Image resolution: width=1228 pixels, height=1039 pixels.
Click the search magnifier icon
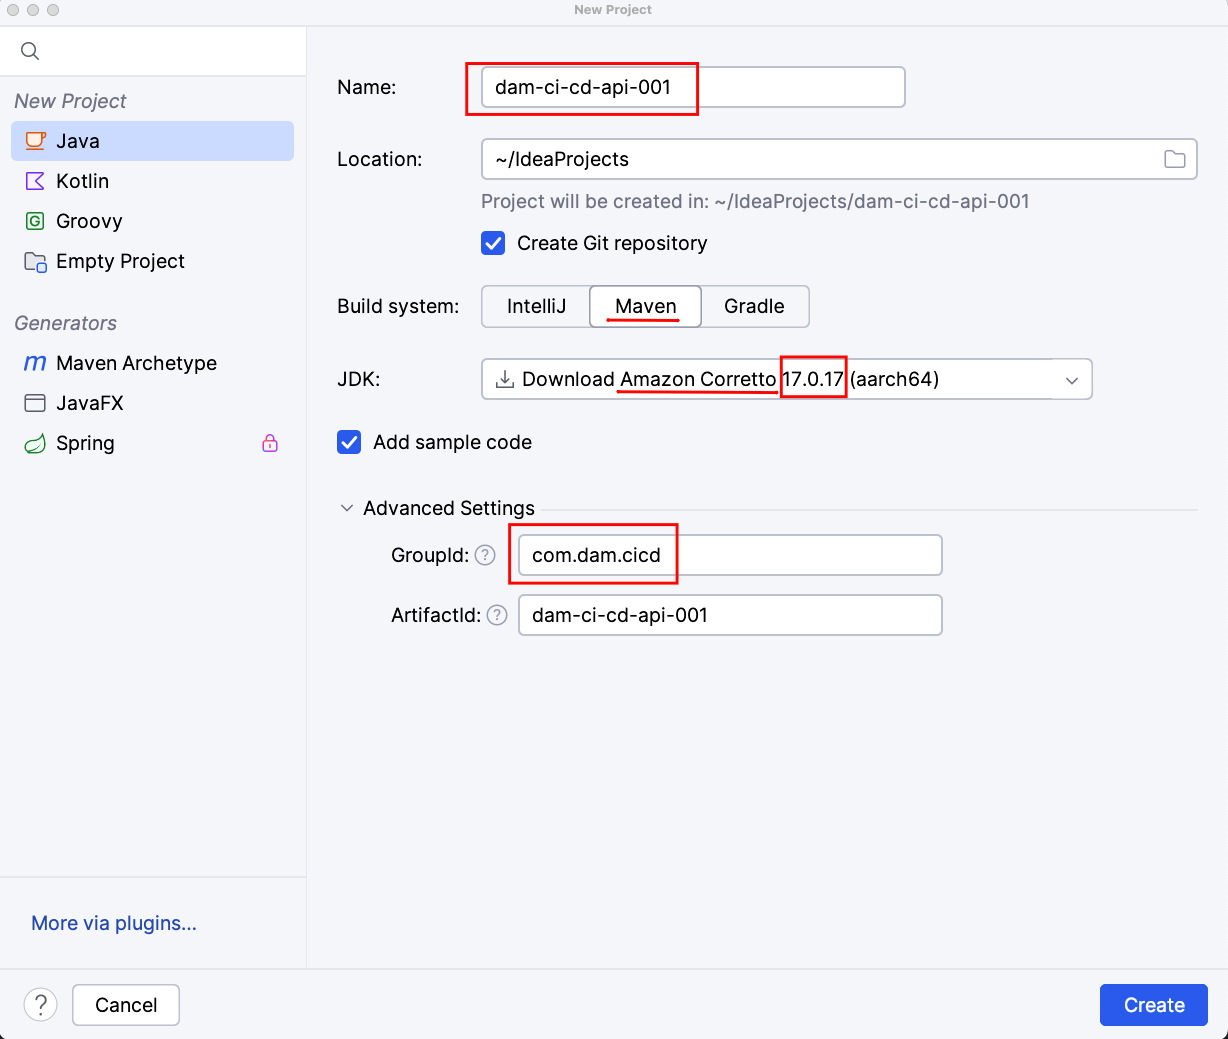tap(30, 51)
